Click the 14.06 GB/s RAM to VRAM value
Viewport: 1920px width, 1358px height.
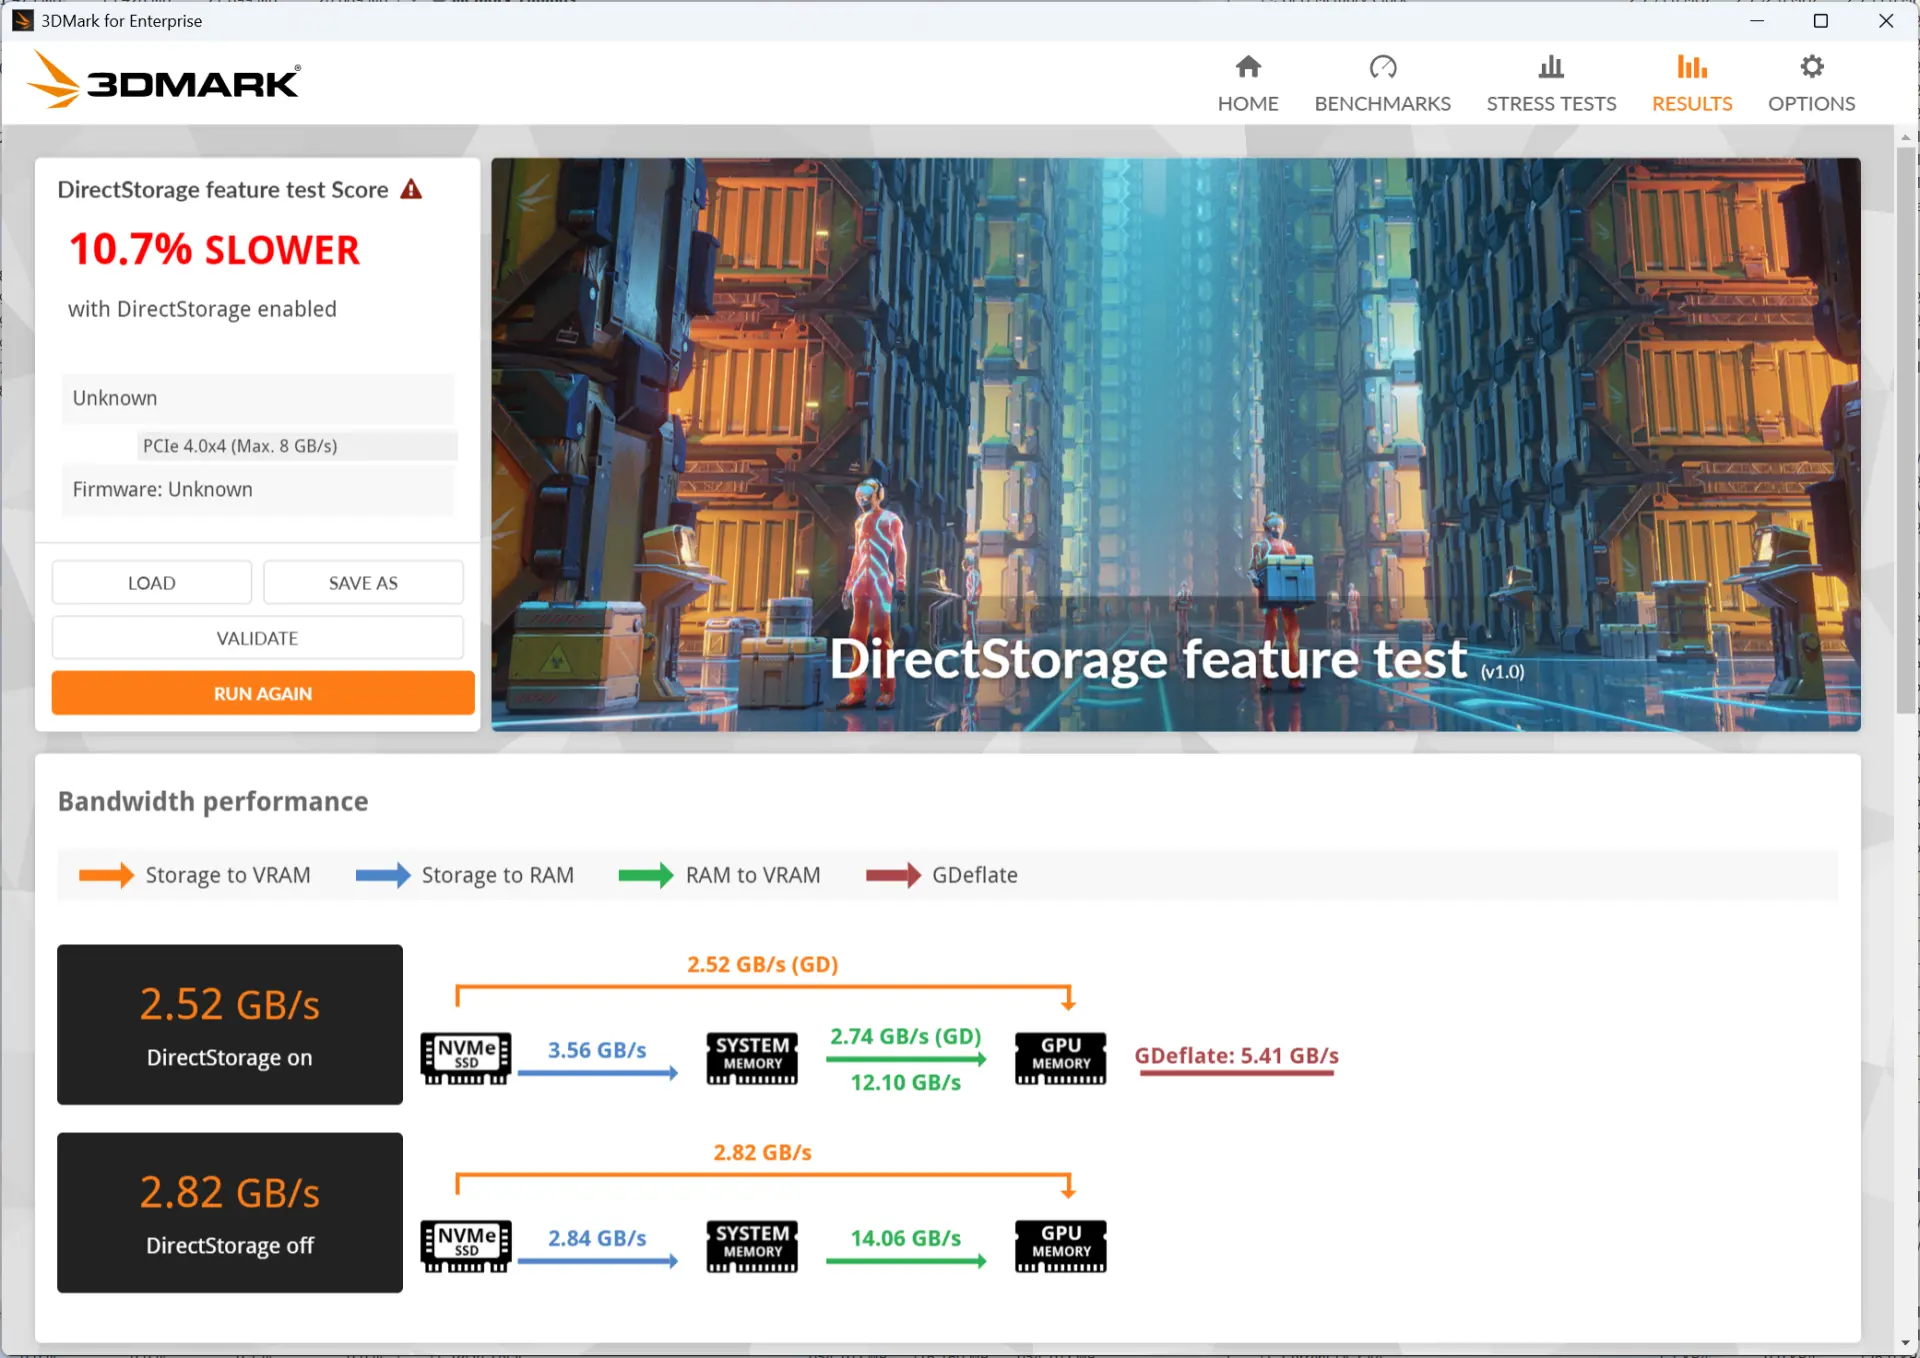(906, 1238)
